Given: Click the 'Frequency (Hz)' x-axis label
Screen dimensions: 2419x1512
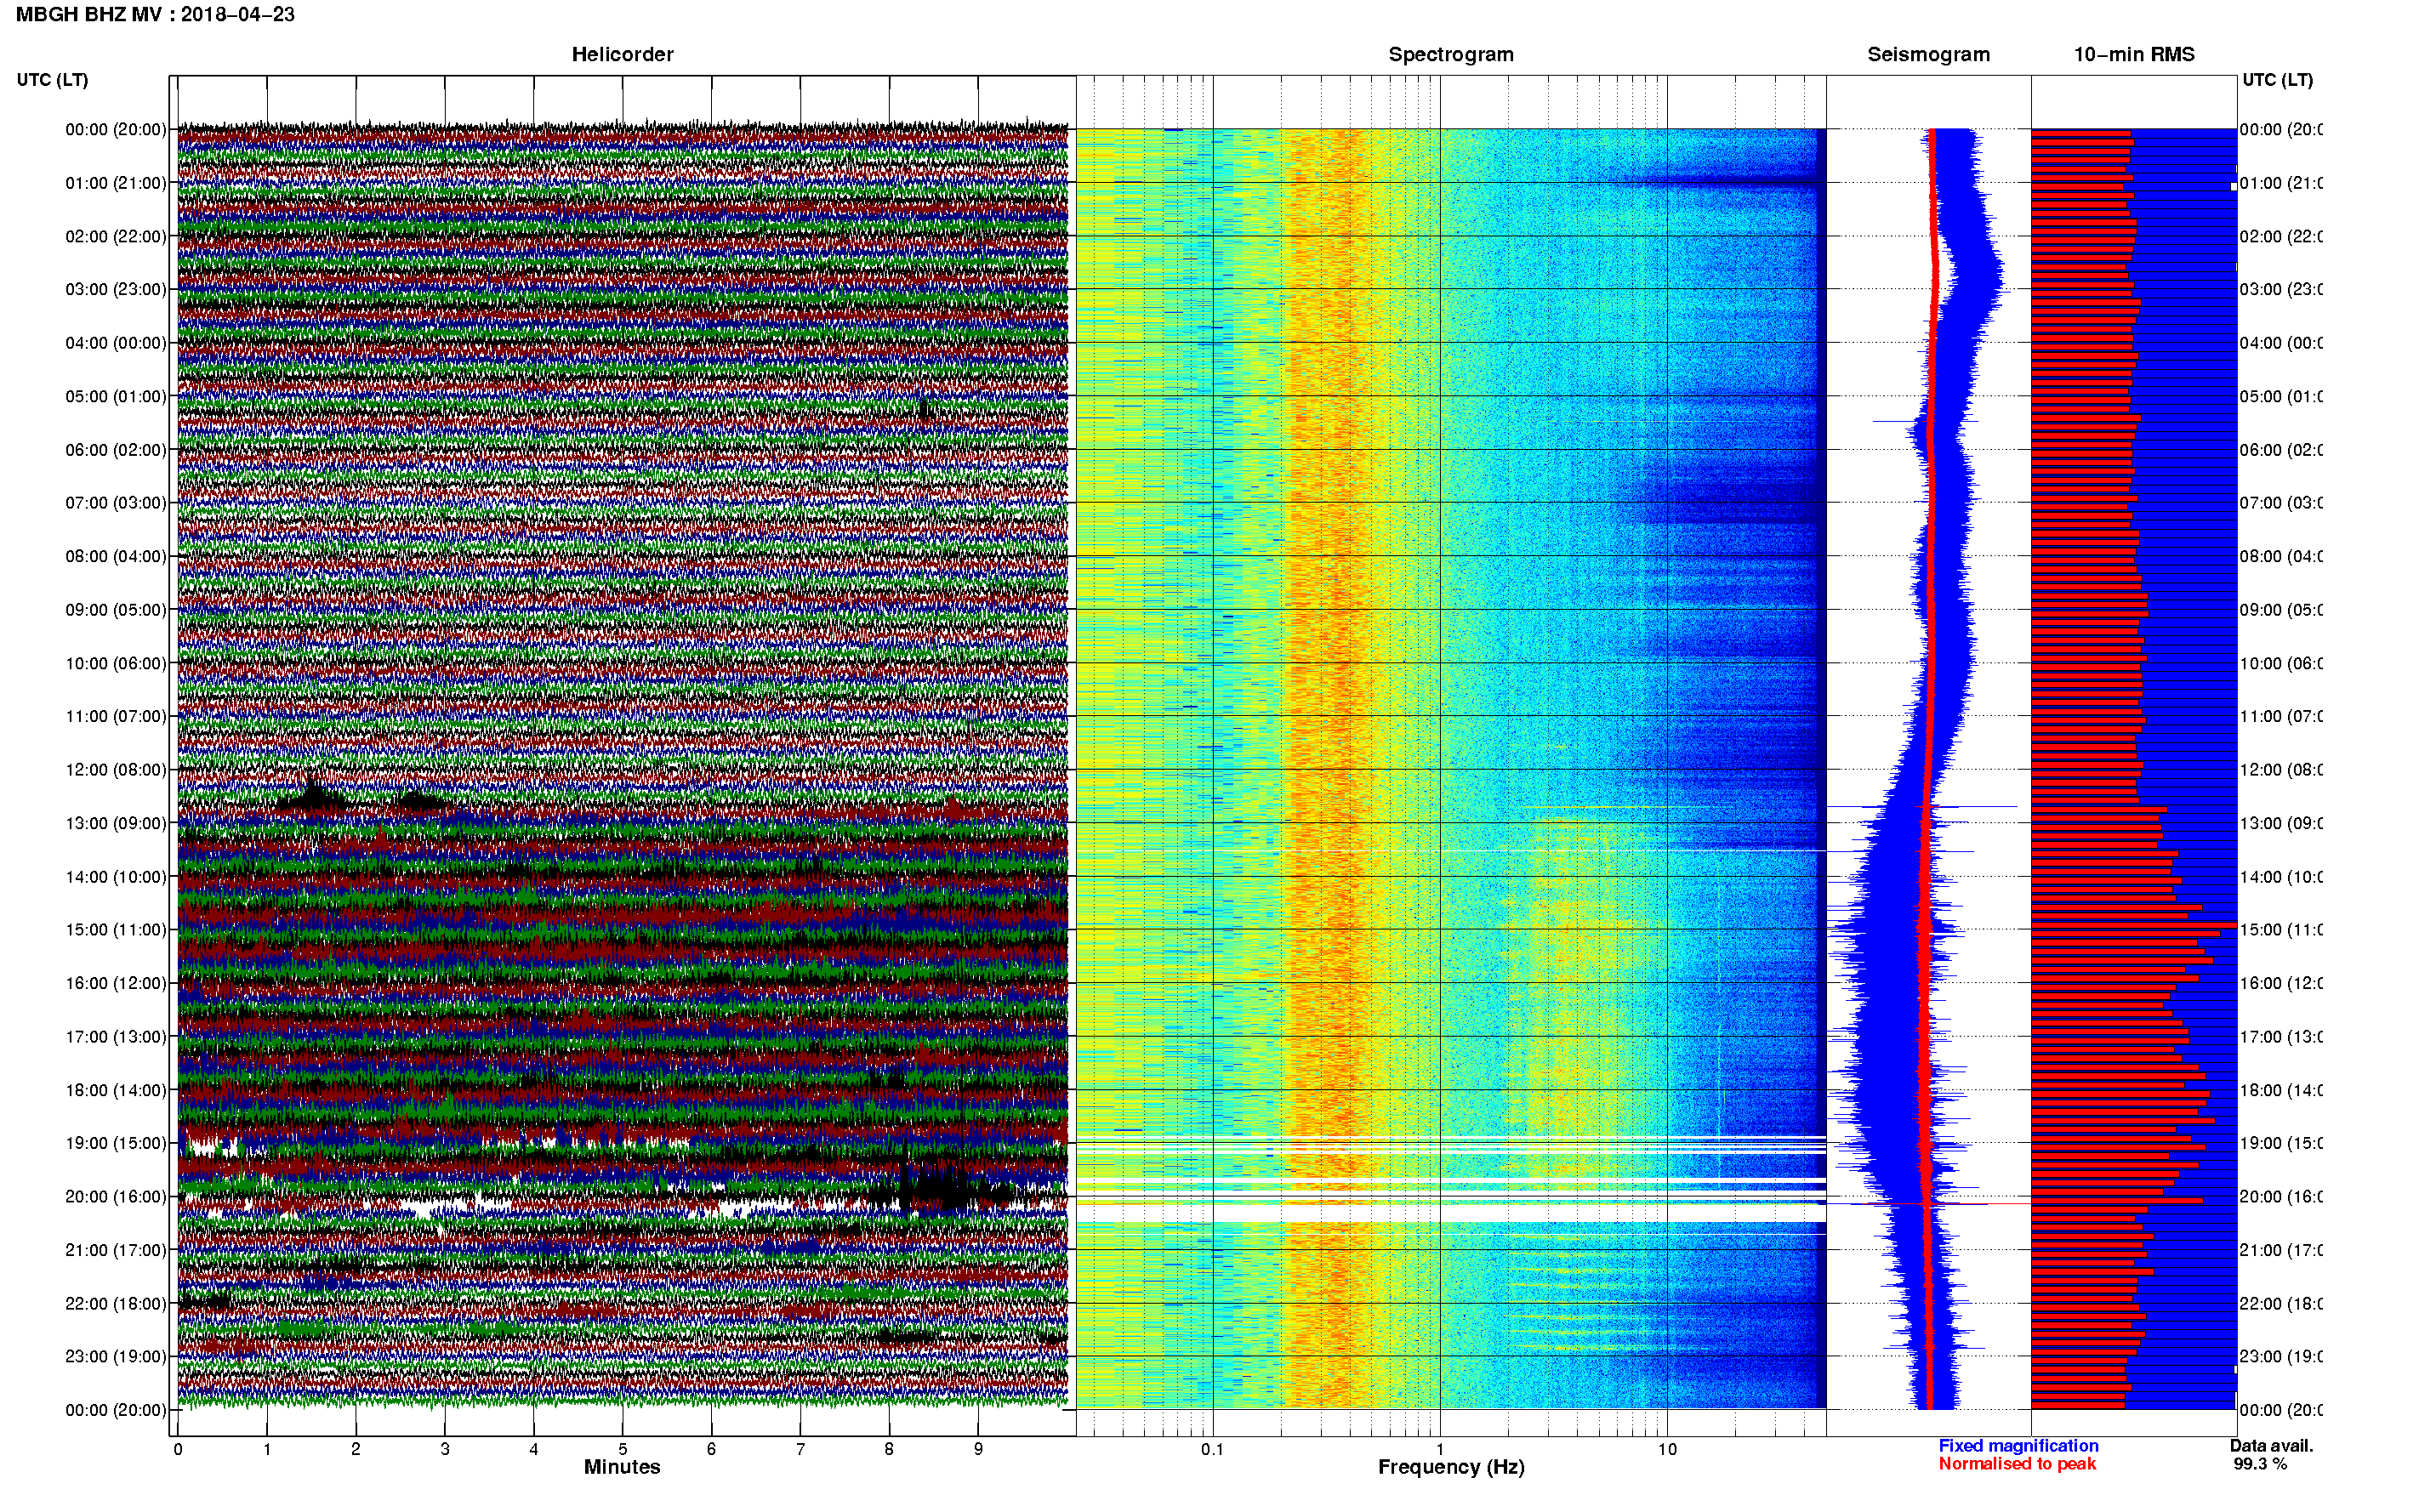Looking at the screenshot, I should [x=1451, y=1468].
